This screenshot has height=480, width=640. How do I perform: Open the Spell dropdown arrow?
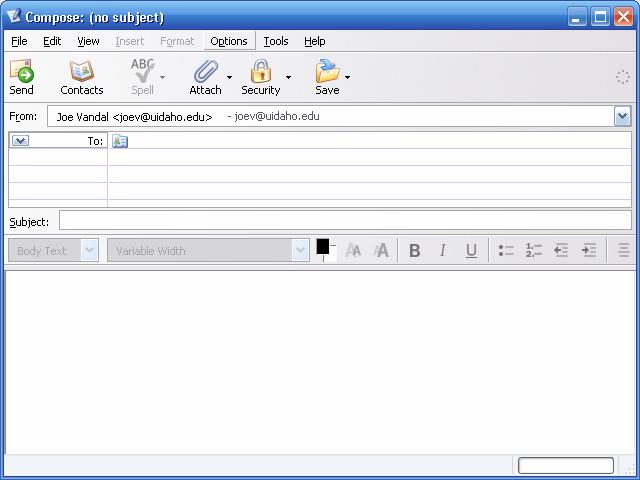pyautogui.click(x=162, y=77)
